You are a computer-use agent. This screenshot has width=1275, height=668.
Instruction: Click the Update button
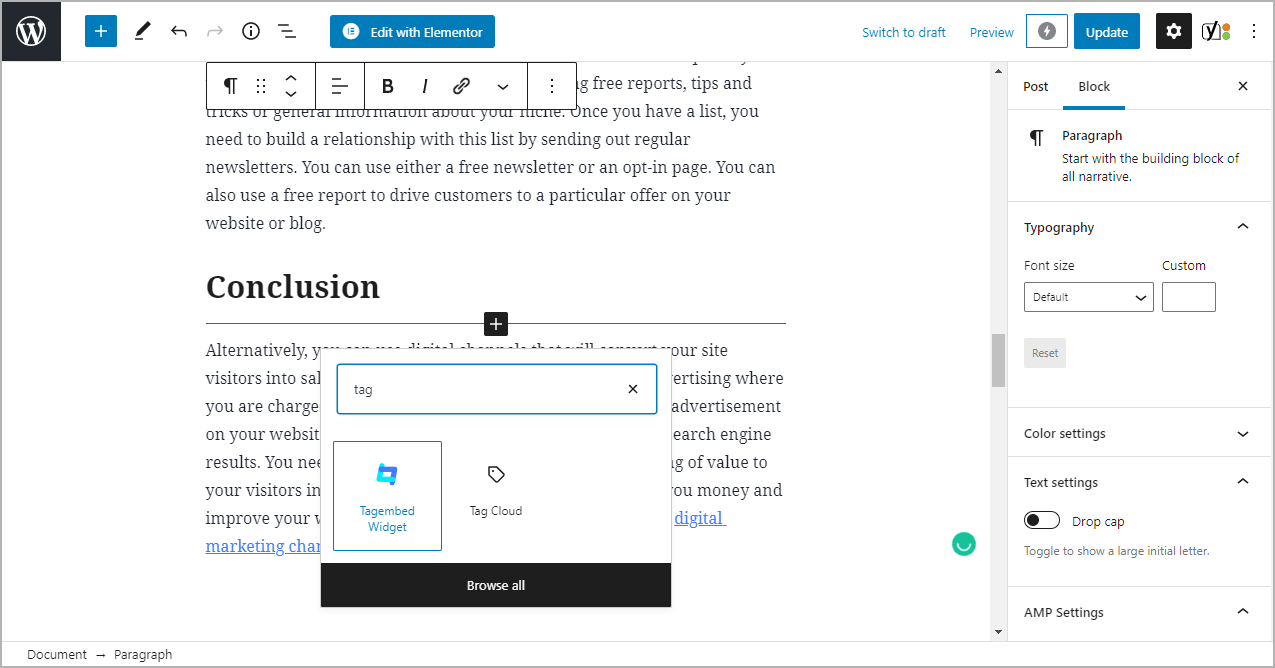coord(1107,31)
